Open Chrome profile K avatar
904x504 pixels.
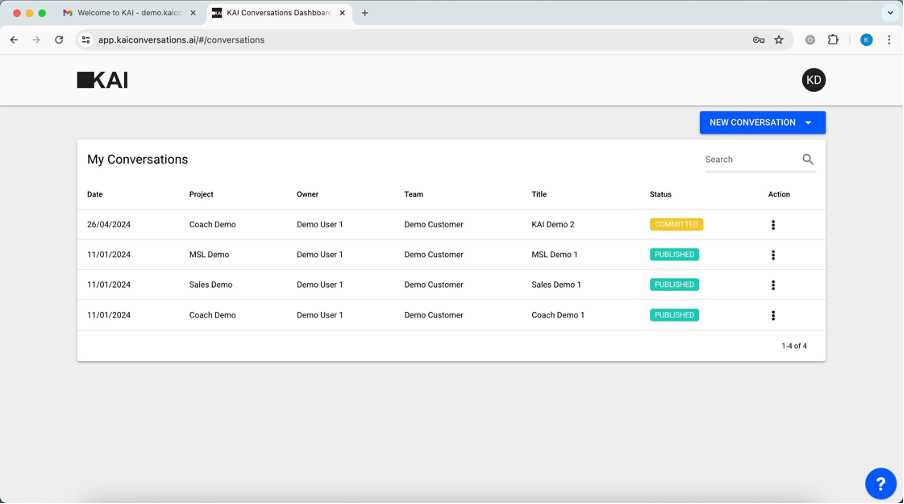click(x=867, y=40)
